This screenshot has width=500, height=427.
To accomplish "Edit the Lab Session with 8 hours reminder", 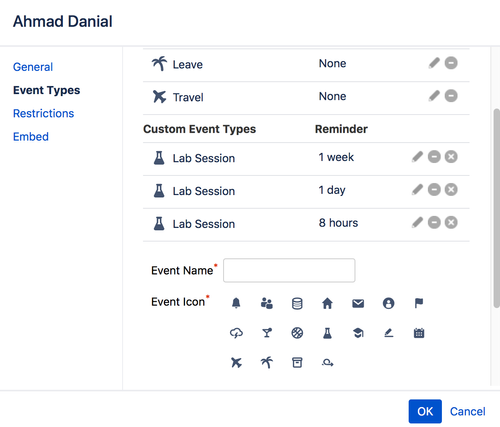I will (417, 222).
